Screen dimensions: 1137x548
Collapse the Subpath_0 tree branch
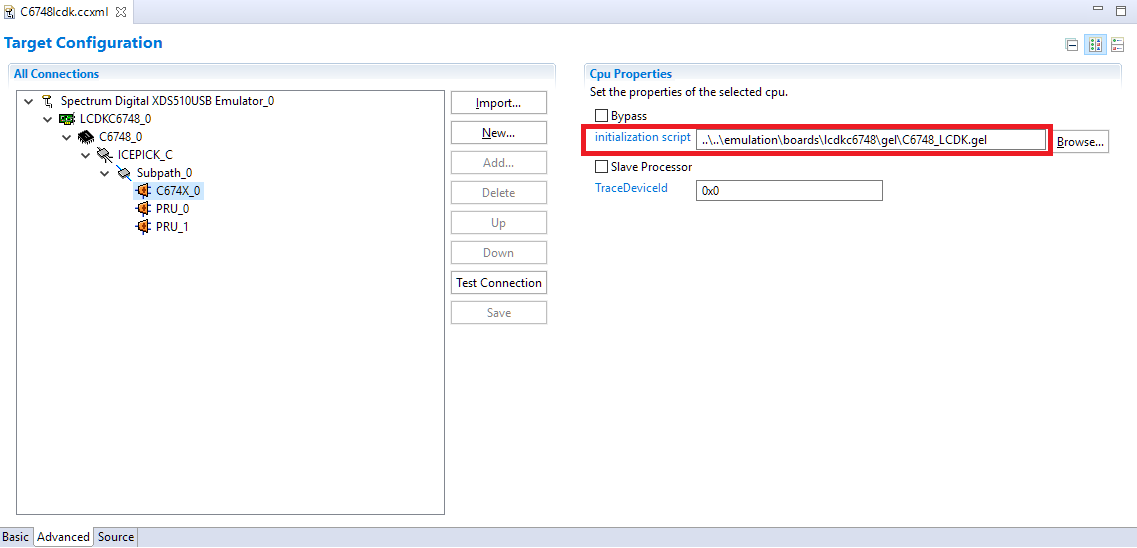[104, 173]
